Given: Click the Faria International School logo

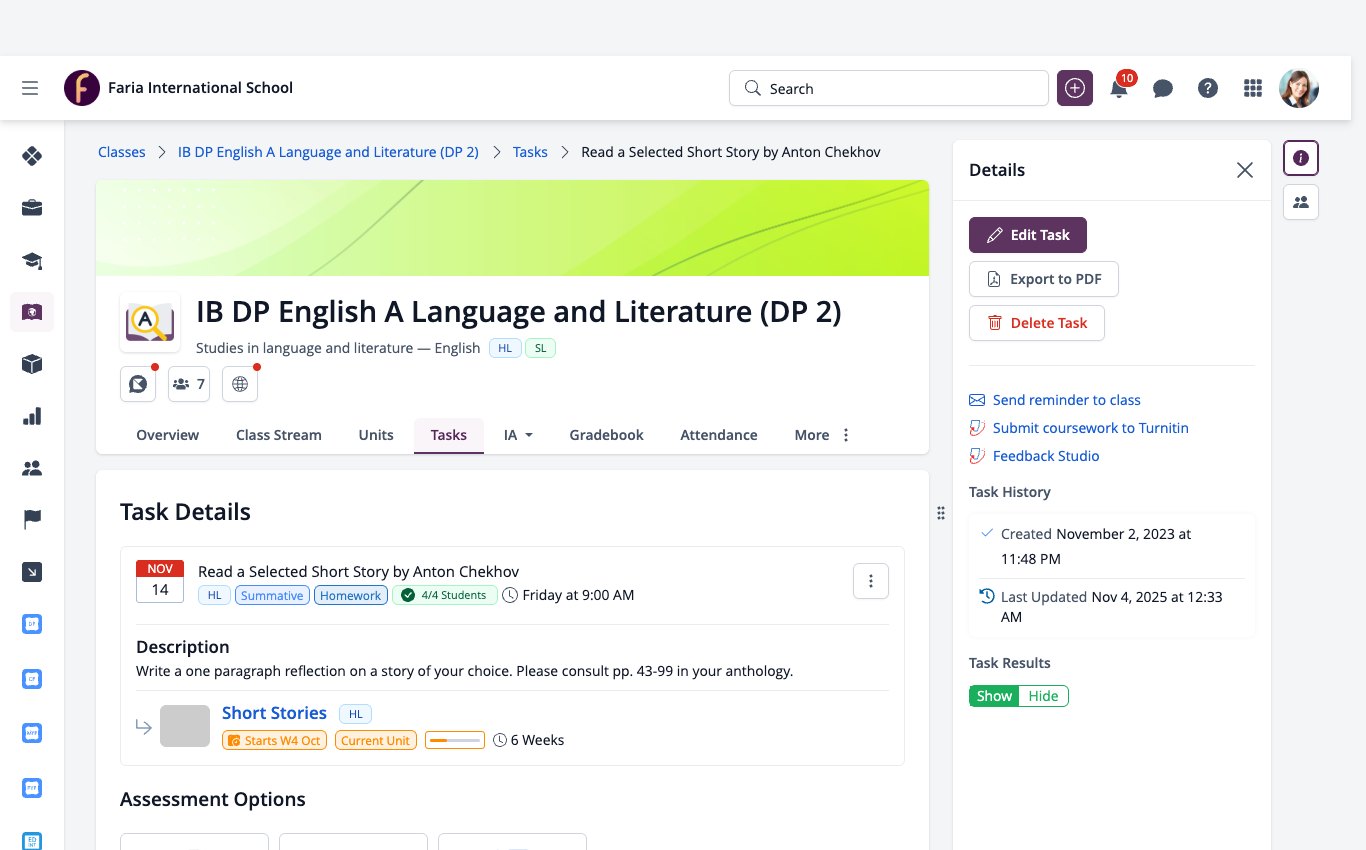Looking at the screenshot, I should (x=82, y=88).
